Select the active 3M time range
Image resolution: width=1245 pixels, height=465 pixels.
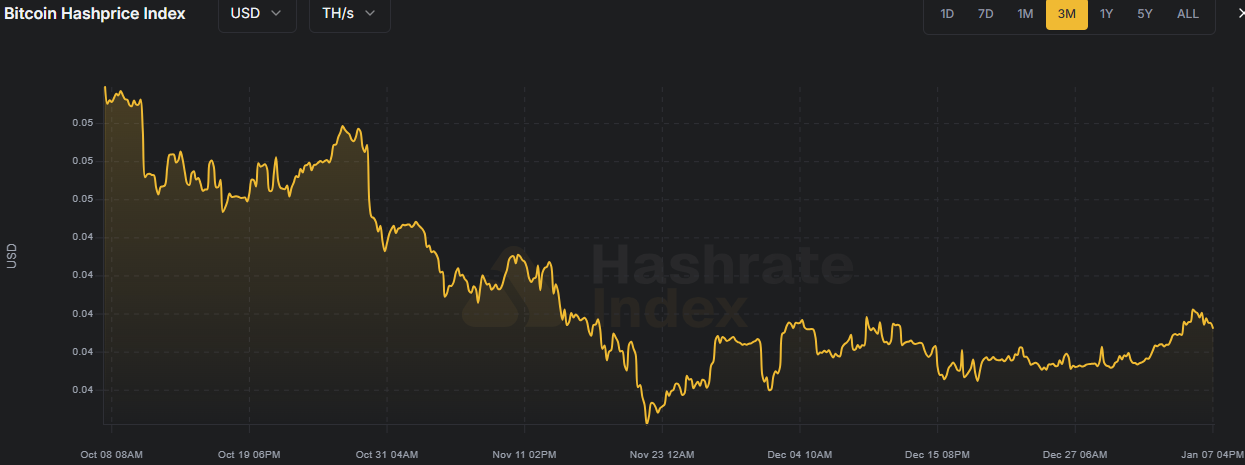[x=1067, y=14]
